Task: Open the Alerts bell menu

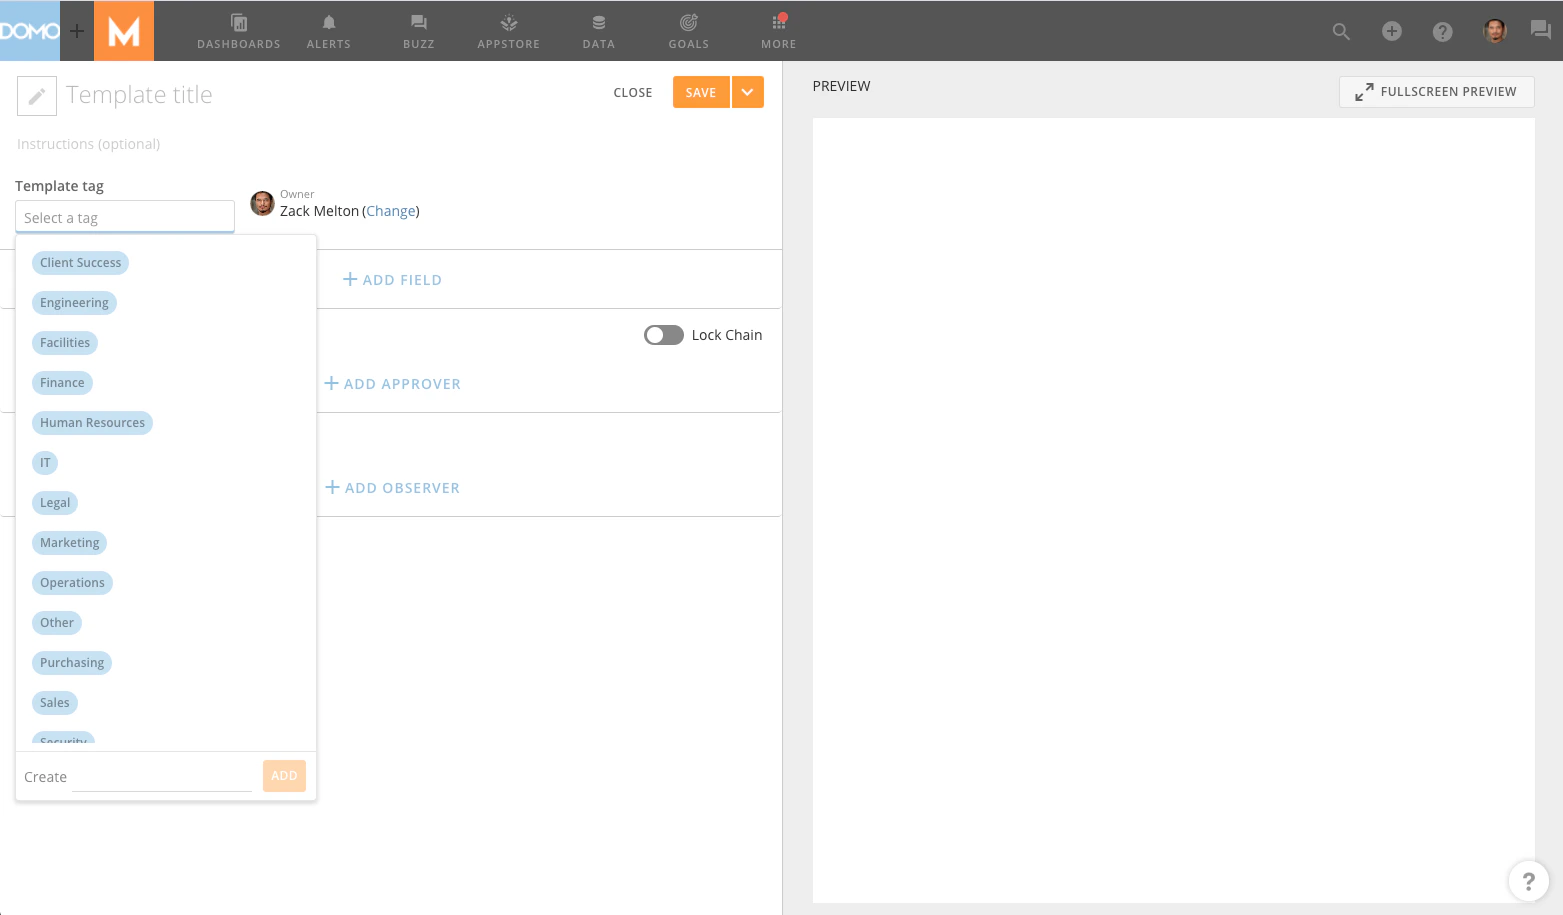Action: tap(329, 31)
